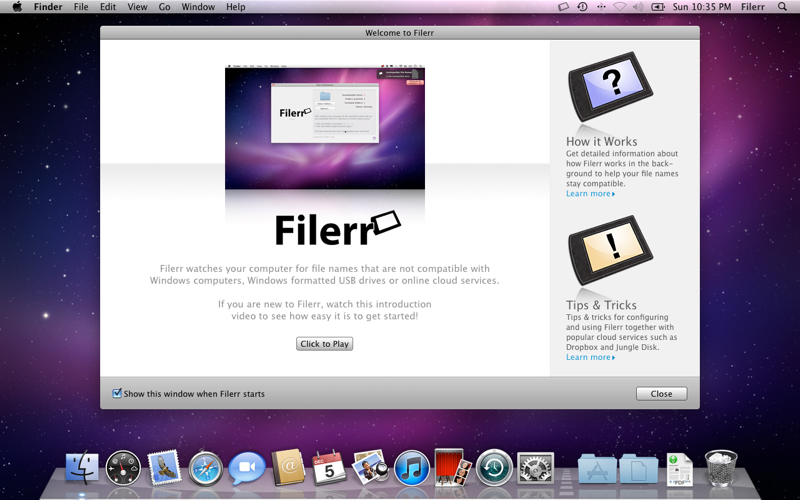Viewport: 800px width, 500px height.
Task: Click the Wi-Fi status icon in the menu bar
Action: pyautogui.click(x=619, y=7)
